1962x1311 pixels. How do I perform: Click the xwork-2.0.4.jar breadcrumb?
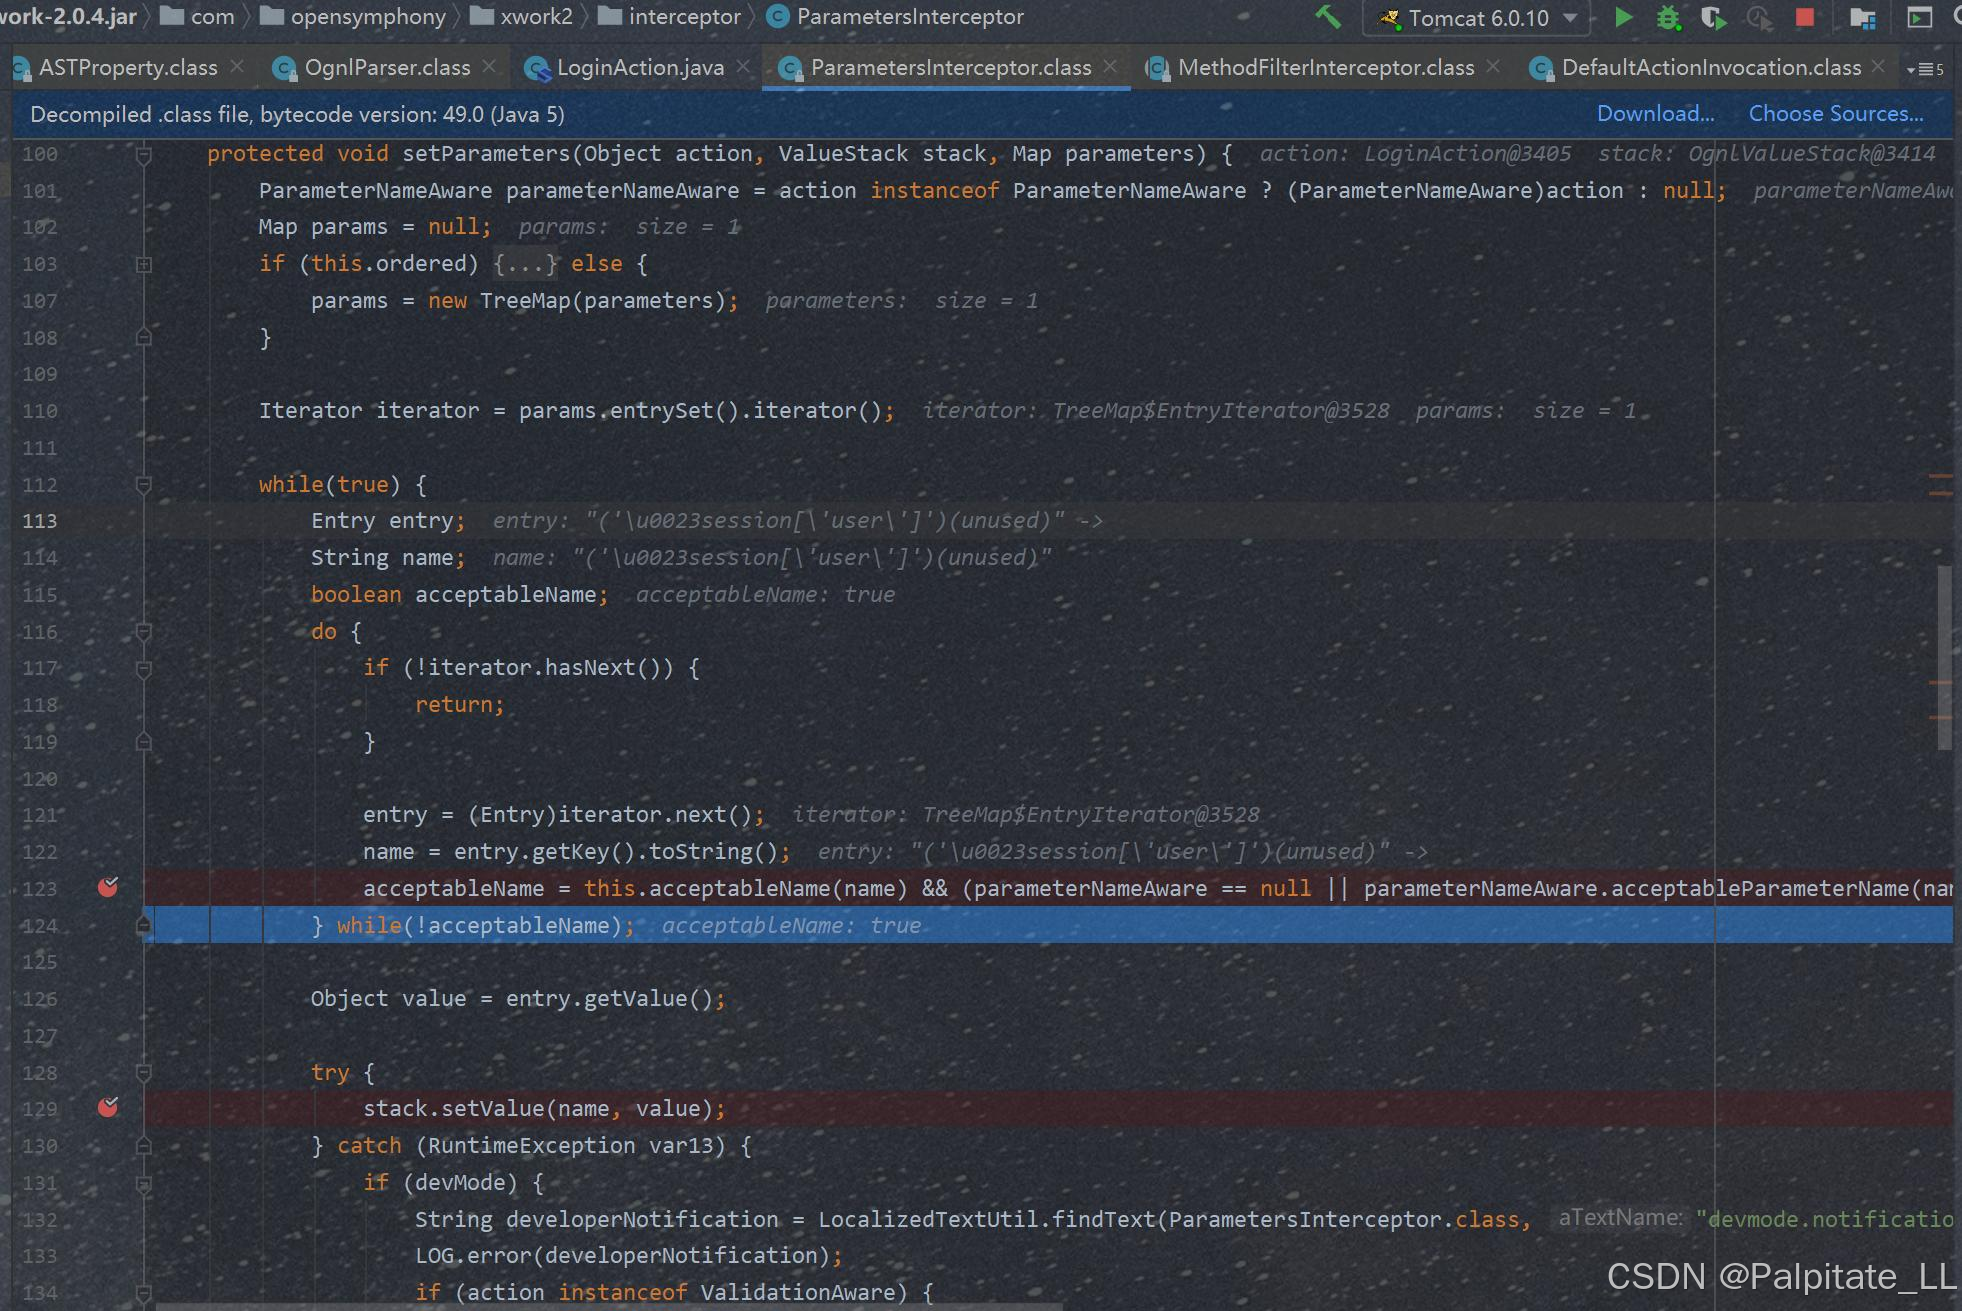(x=69, y=17)
